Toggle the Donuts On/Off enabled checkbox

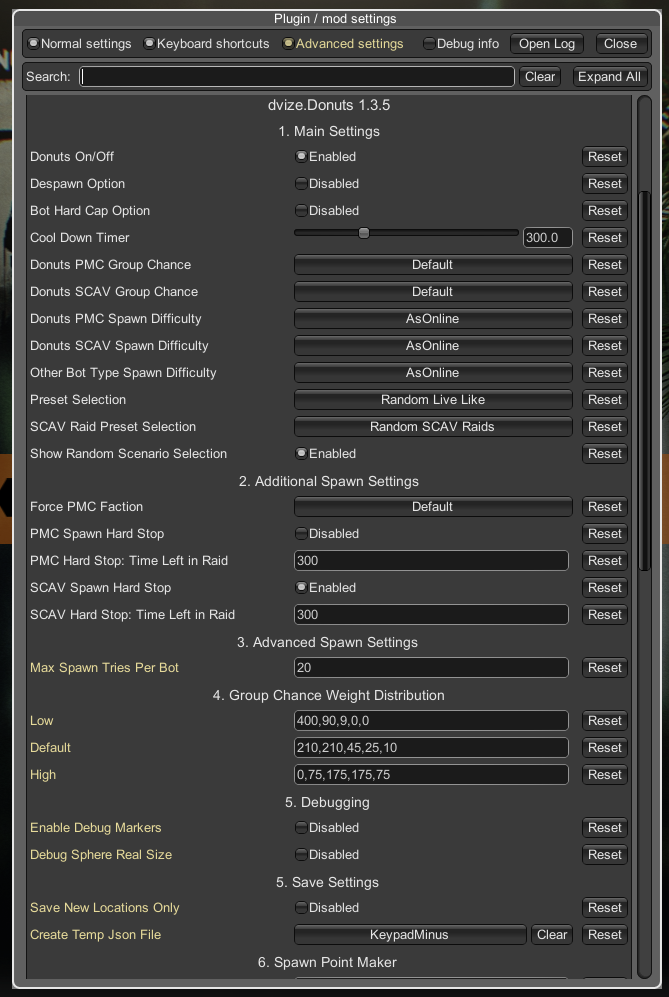point(301,157)
